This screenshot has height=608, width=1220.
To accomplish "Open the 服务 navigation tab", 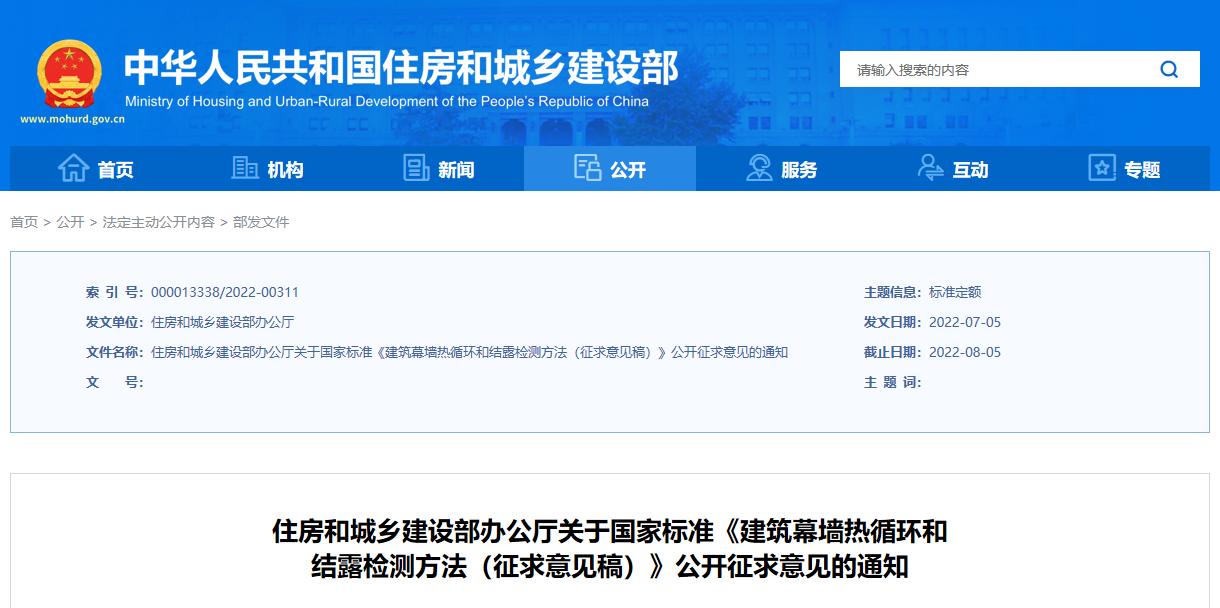I will 781,168.
